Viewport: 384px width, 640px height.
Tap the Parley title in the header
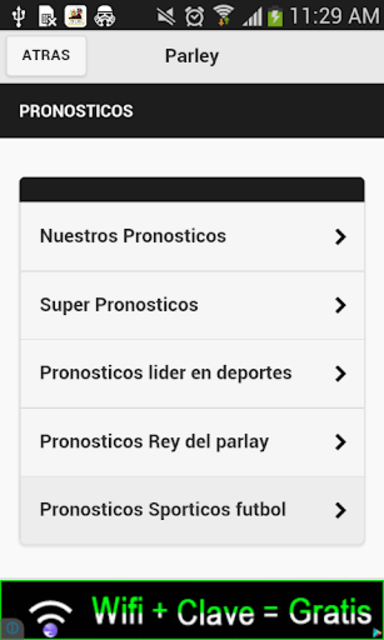pos(192,56)
